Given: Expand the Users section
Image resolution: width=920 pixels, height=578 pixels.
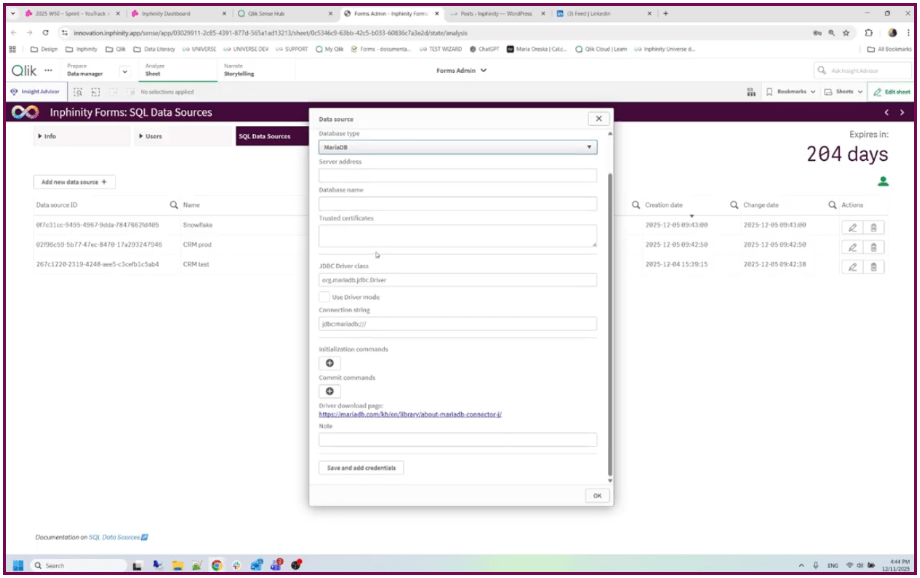Looking at the screenshot, I should [x=183, y=136].
